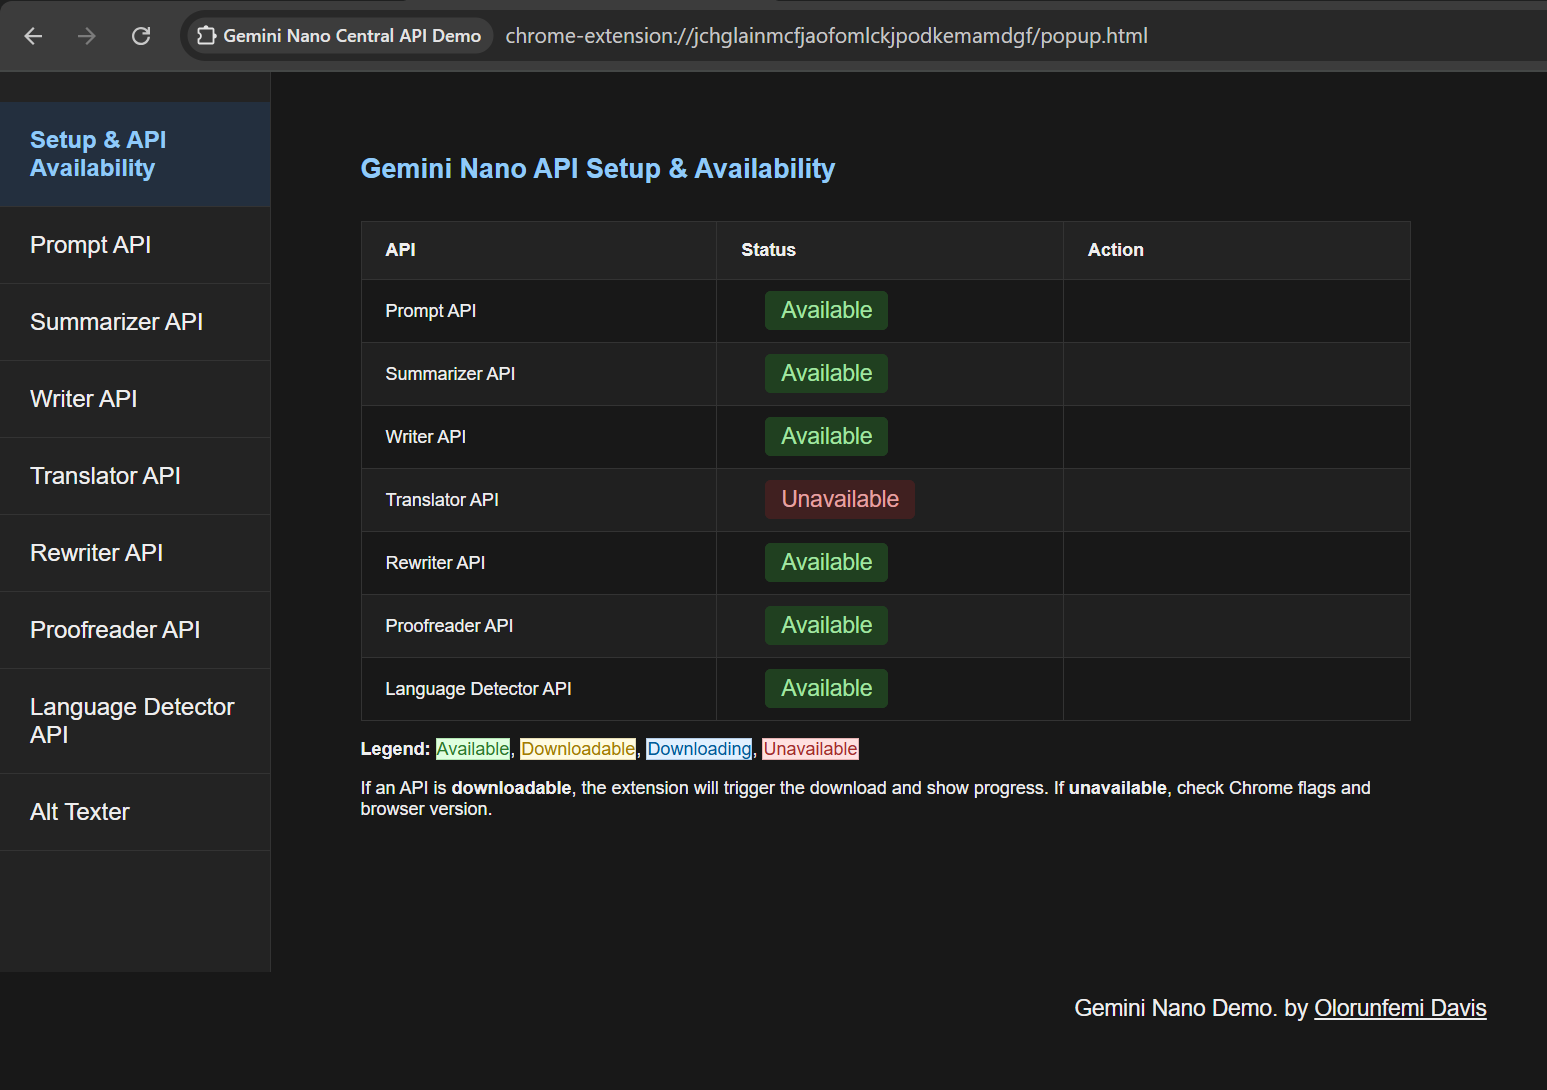Click the Available badge for Language Detector API

click(826, 688)
